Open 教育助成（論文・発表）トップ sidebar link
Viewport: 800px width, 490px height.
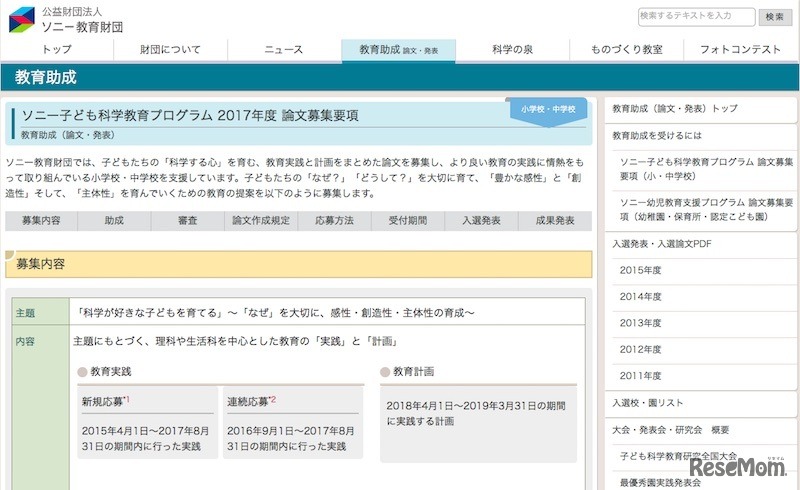pyautogui.click(x=674, y=109)
